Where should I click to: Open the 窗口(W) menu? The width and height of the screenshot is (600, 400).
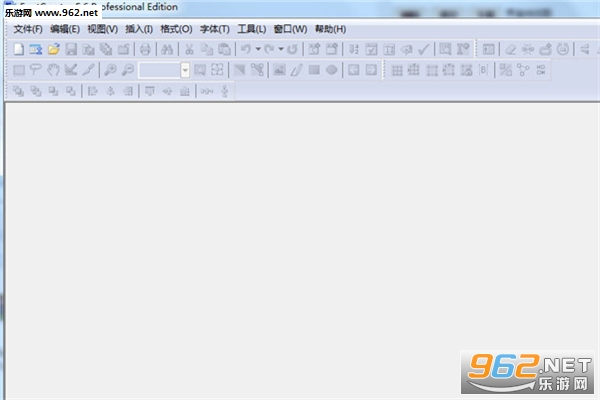[x=290, y=29]
